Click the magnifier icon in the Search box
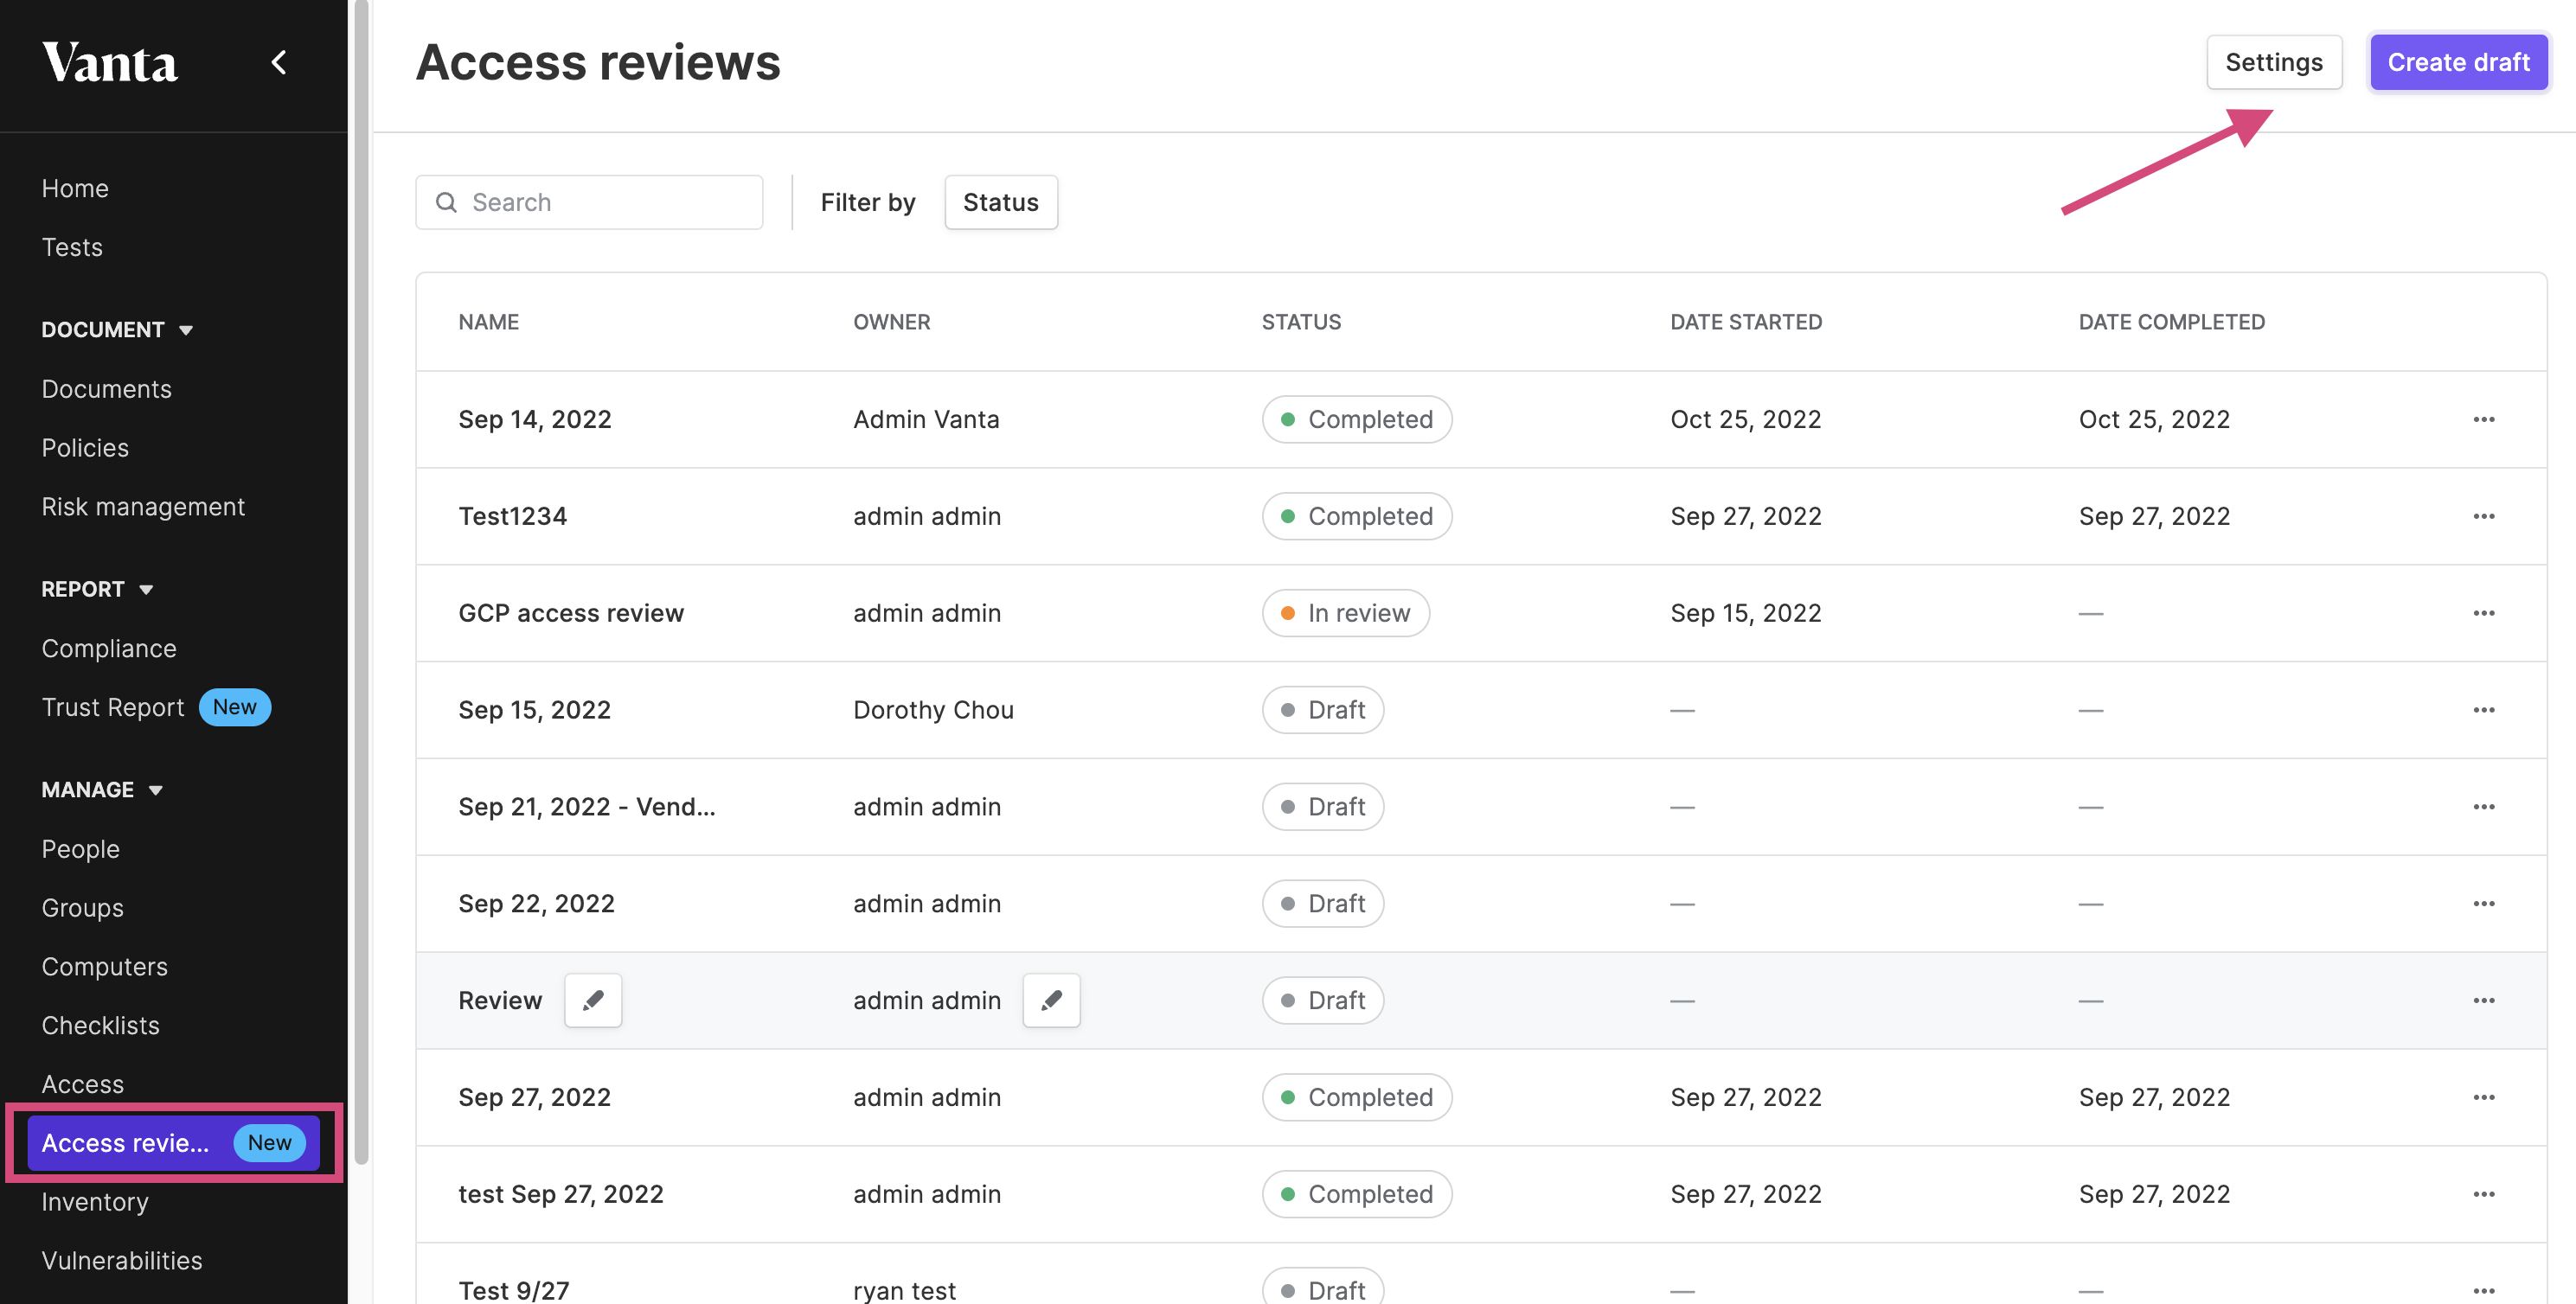 (446, 202)
